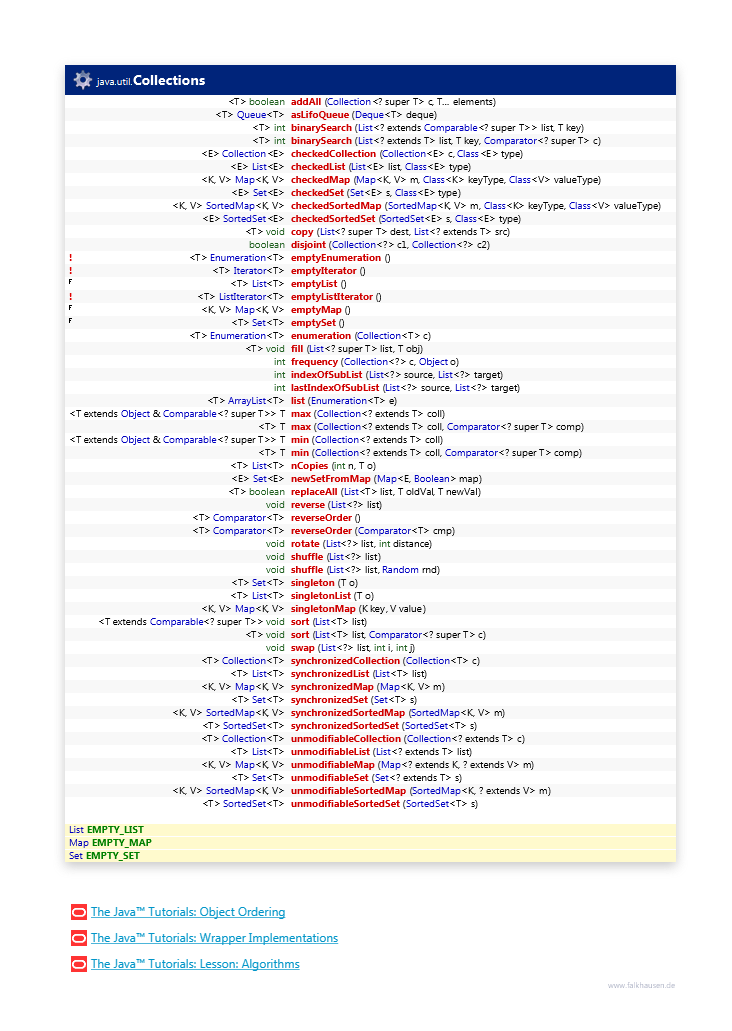The image size is (732, 1031).
Task: Click the Deque parameter type in asLifoQueue
Action: coord(370,114)
